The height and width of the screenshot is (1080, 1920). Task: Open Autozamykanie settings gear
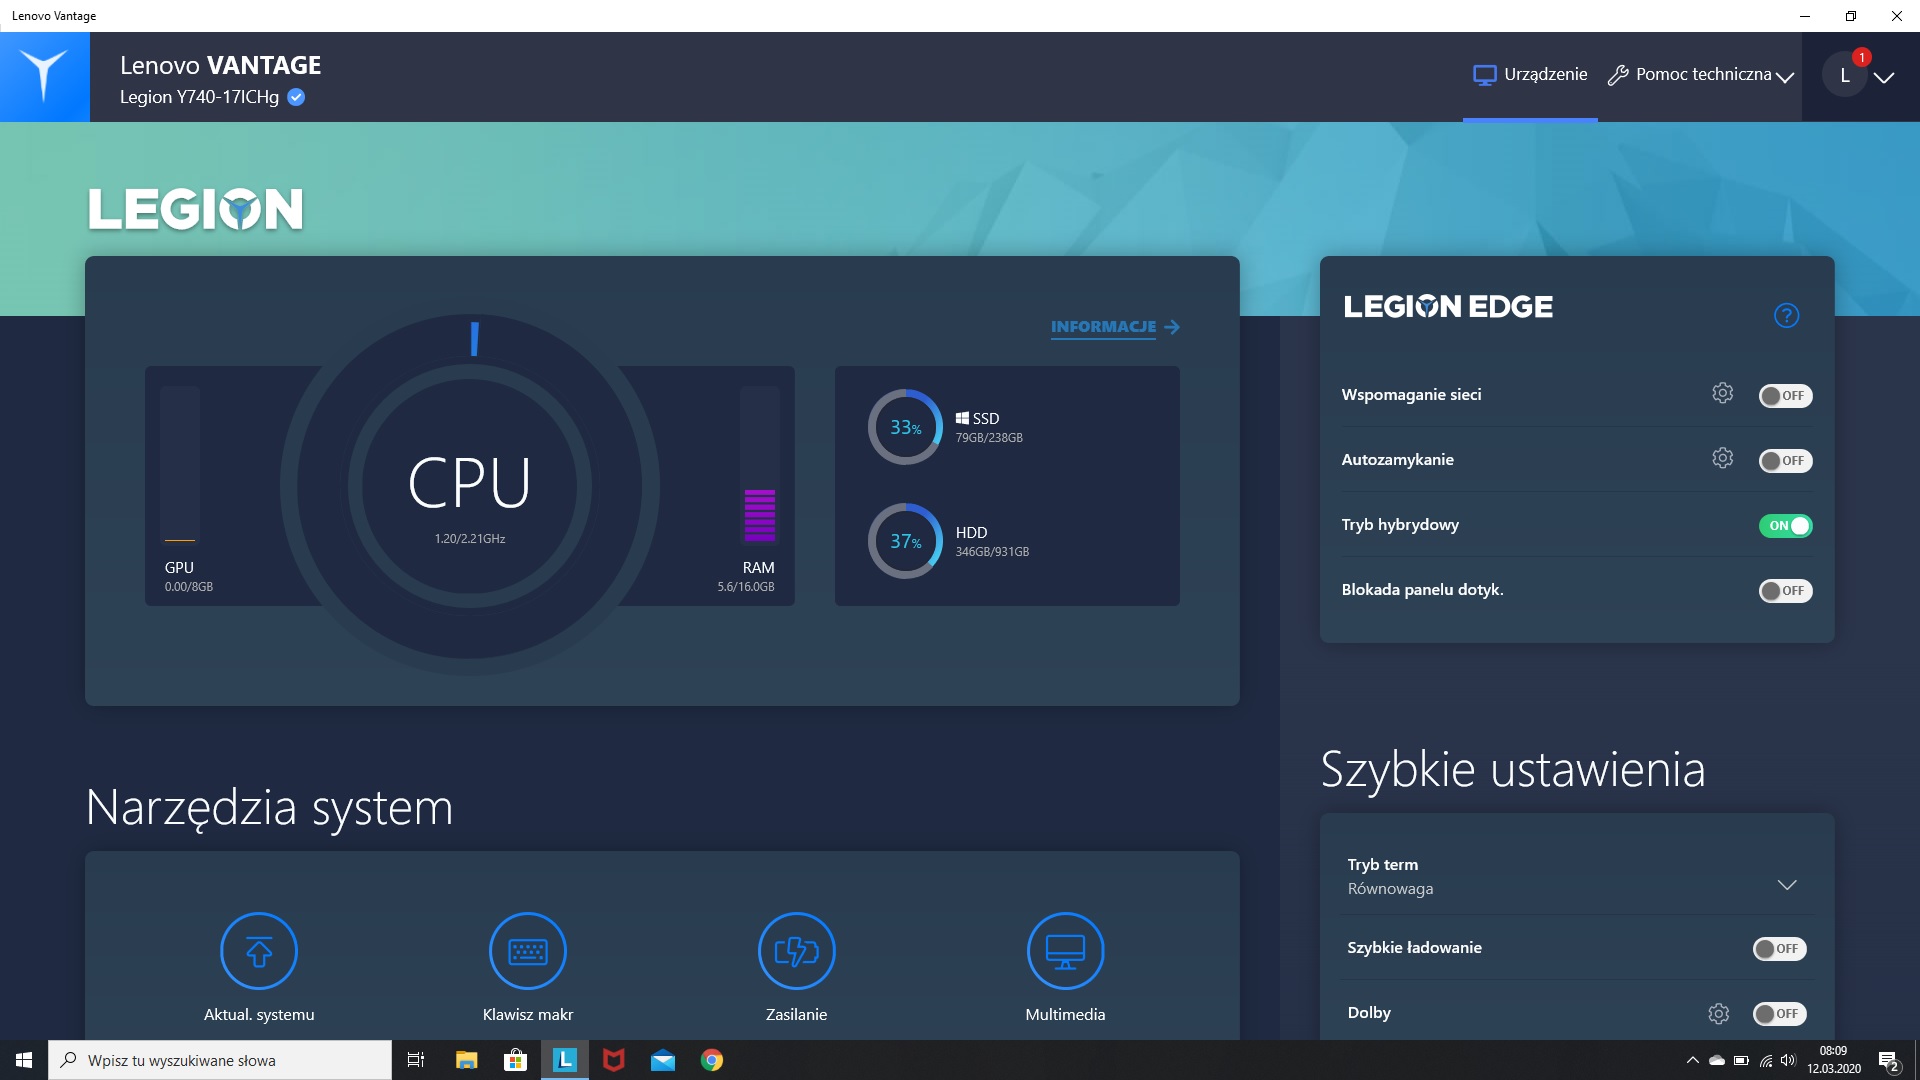(1722, 458)
